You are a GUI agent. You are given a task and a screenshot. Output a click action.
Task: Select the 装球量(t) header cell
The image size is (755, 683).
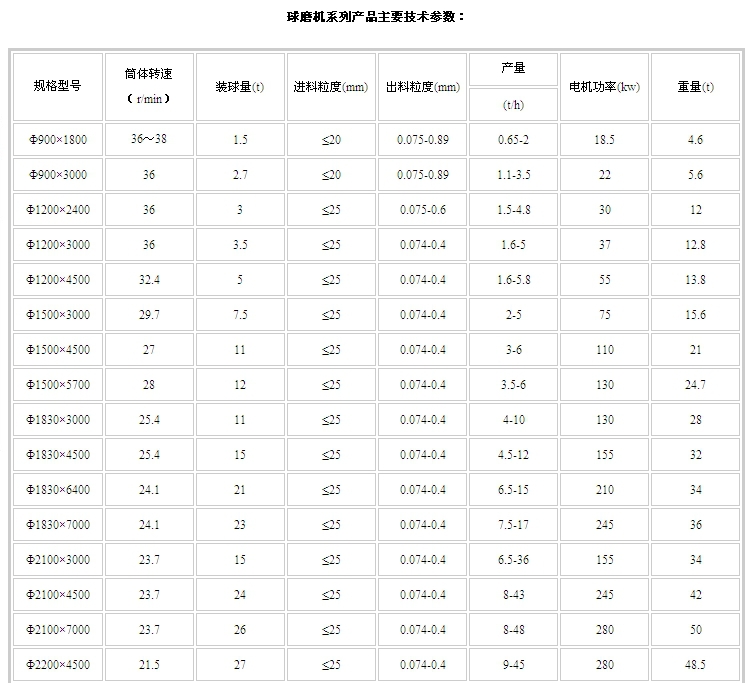[240, 87]
